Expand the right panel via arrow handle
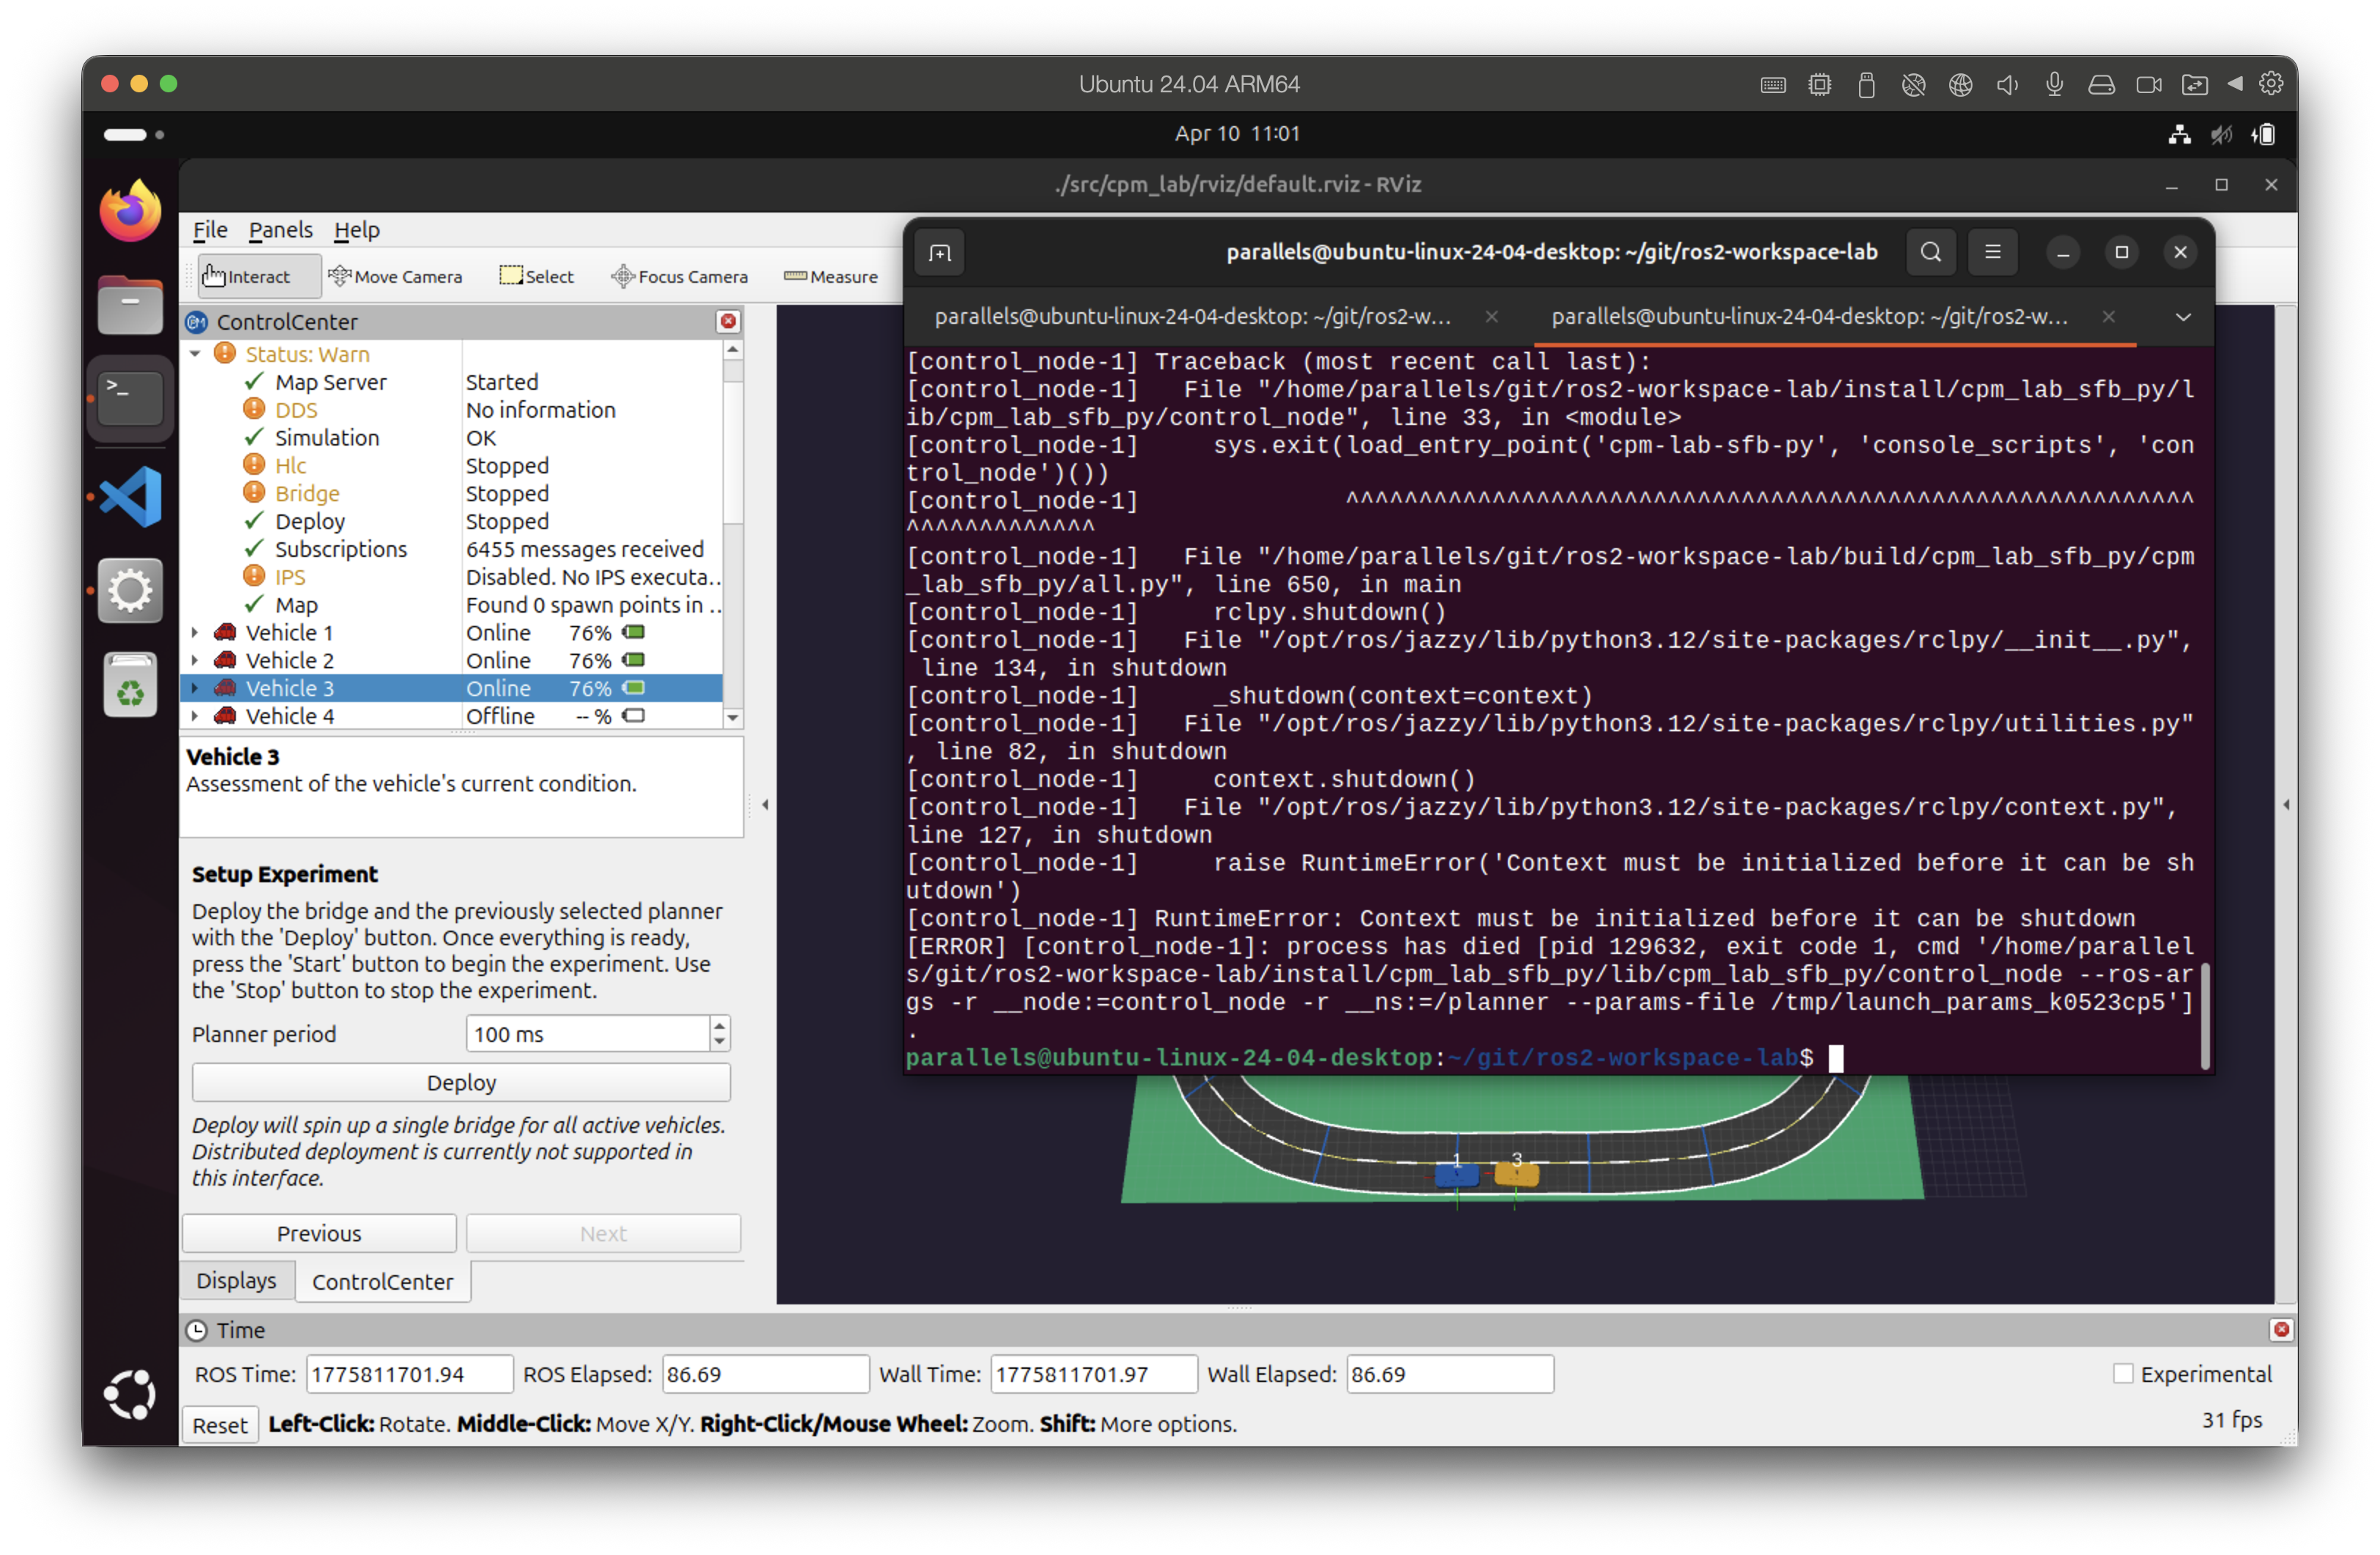The width and height of the screenshot is (2380, 1555). (x=2287, y=805)
